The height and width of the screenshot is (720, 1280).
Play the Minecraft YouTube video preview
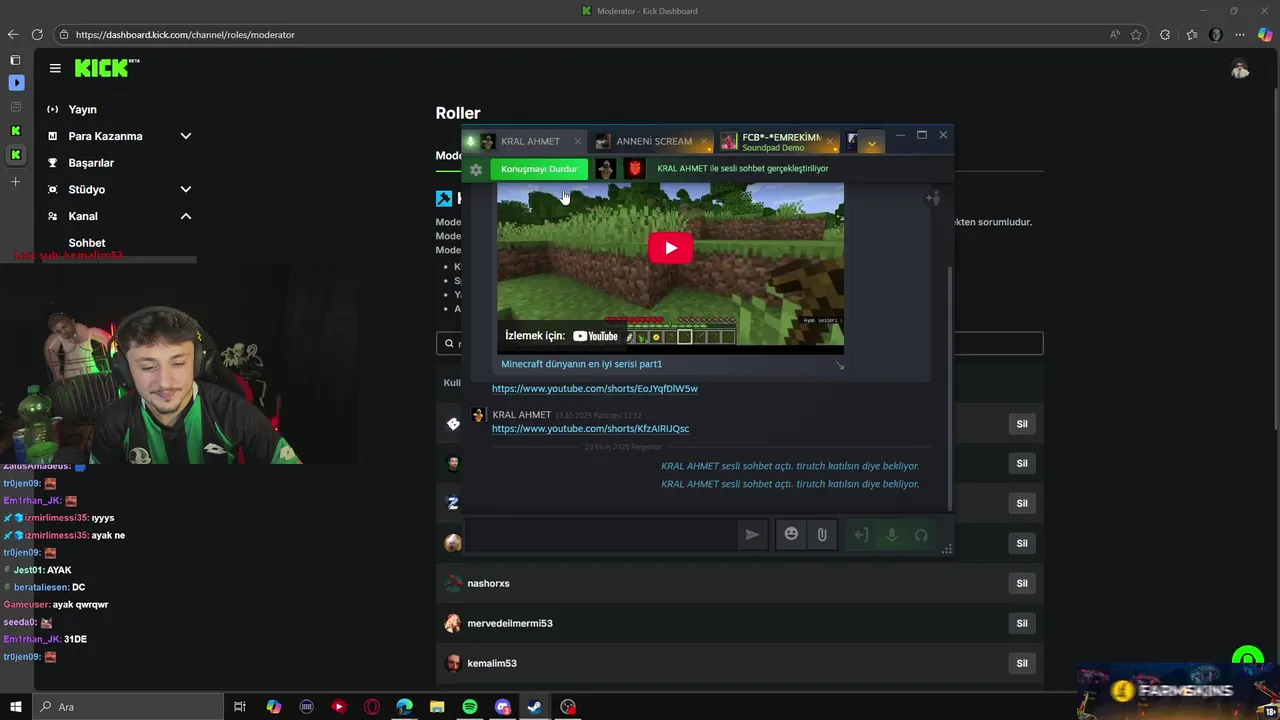point(670,248)
